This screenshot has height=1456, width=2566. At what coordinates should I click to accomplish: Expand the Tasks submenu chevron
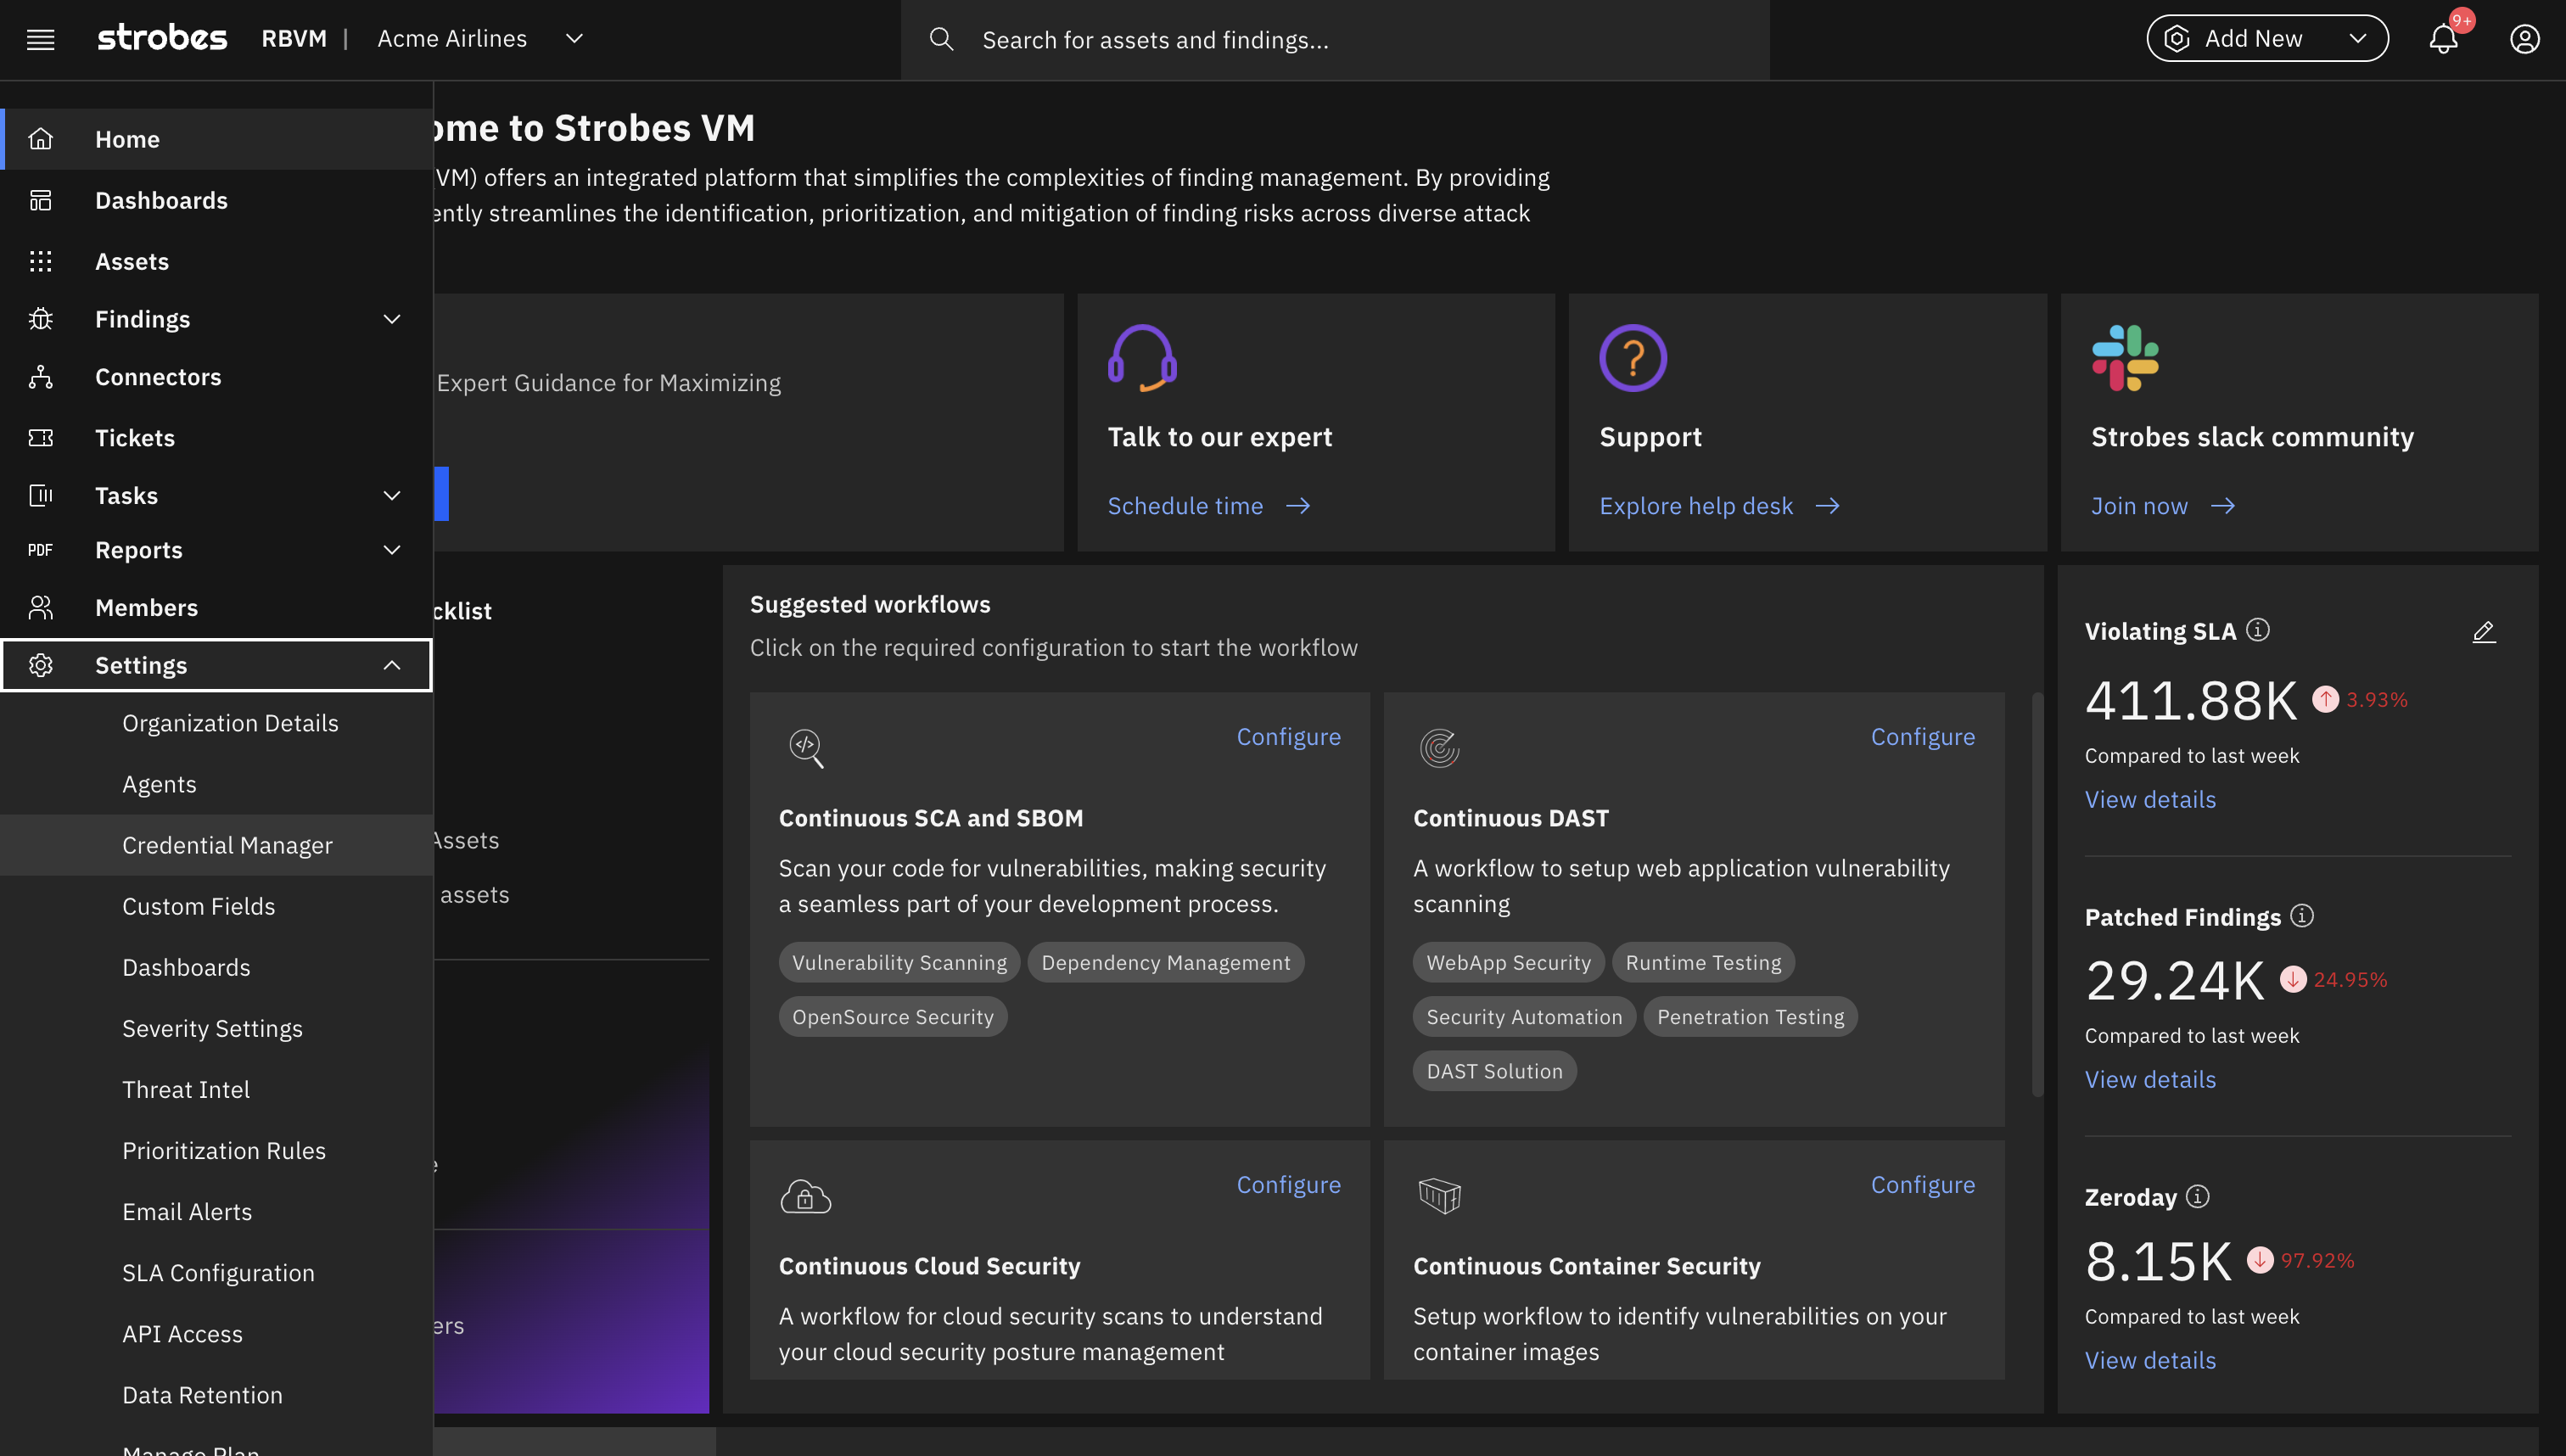pyautogui.click(x=392, y=495)
